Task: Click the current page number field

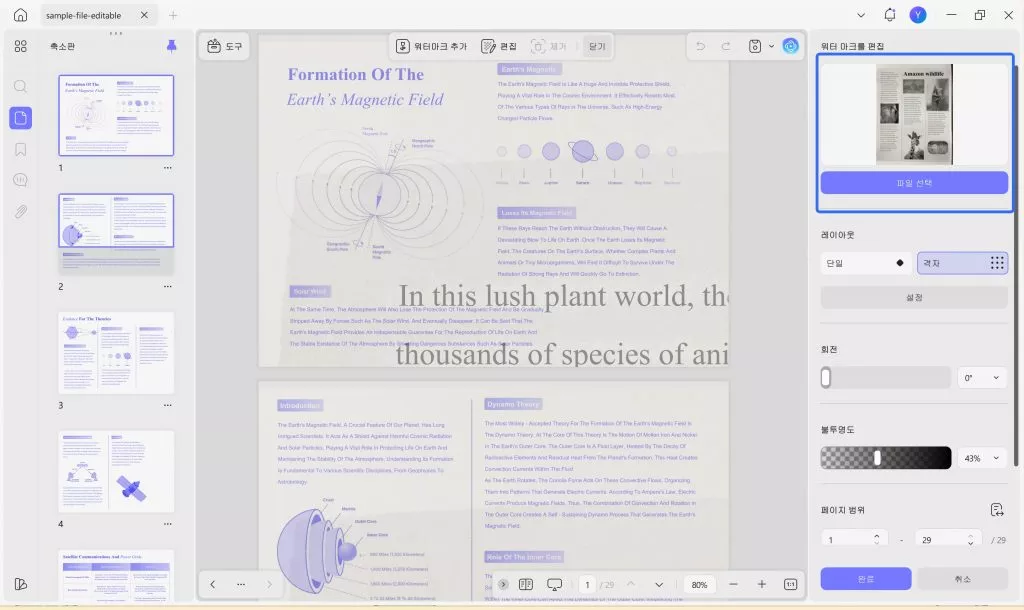Action: pos(587,585)
